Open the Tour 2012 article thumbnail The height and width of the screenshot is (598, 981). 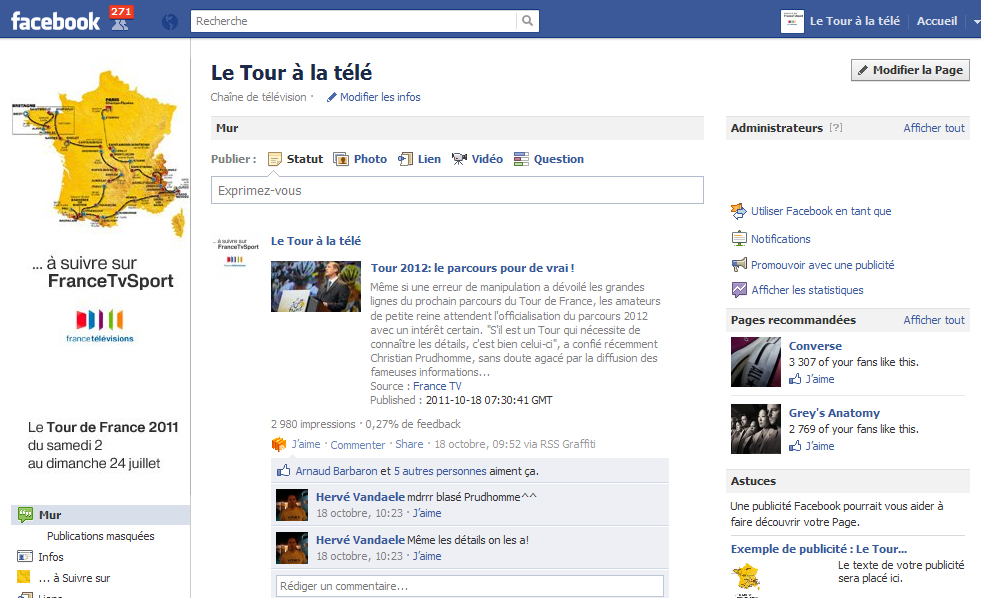316,286
